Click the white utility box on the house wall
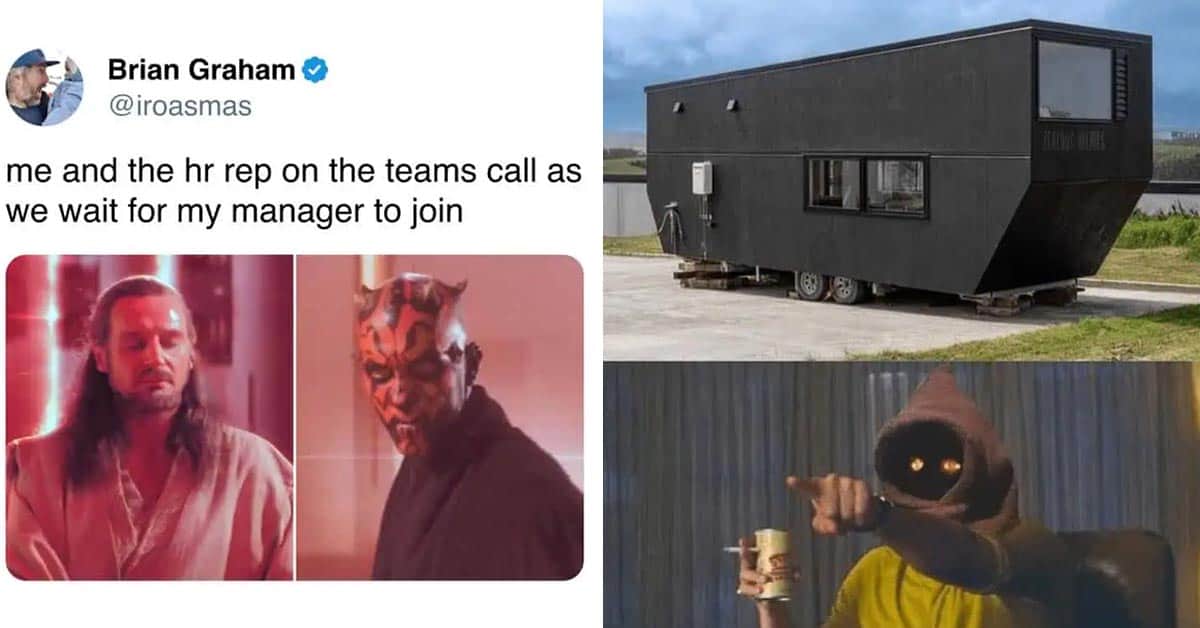1200x628 pixels. click(702, 177)
